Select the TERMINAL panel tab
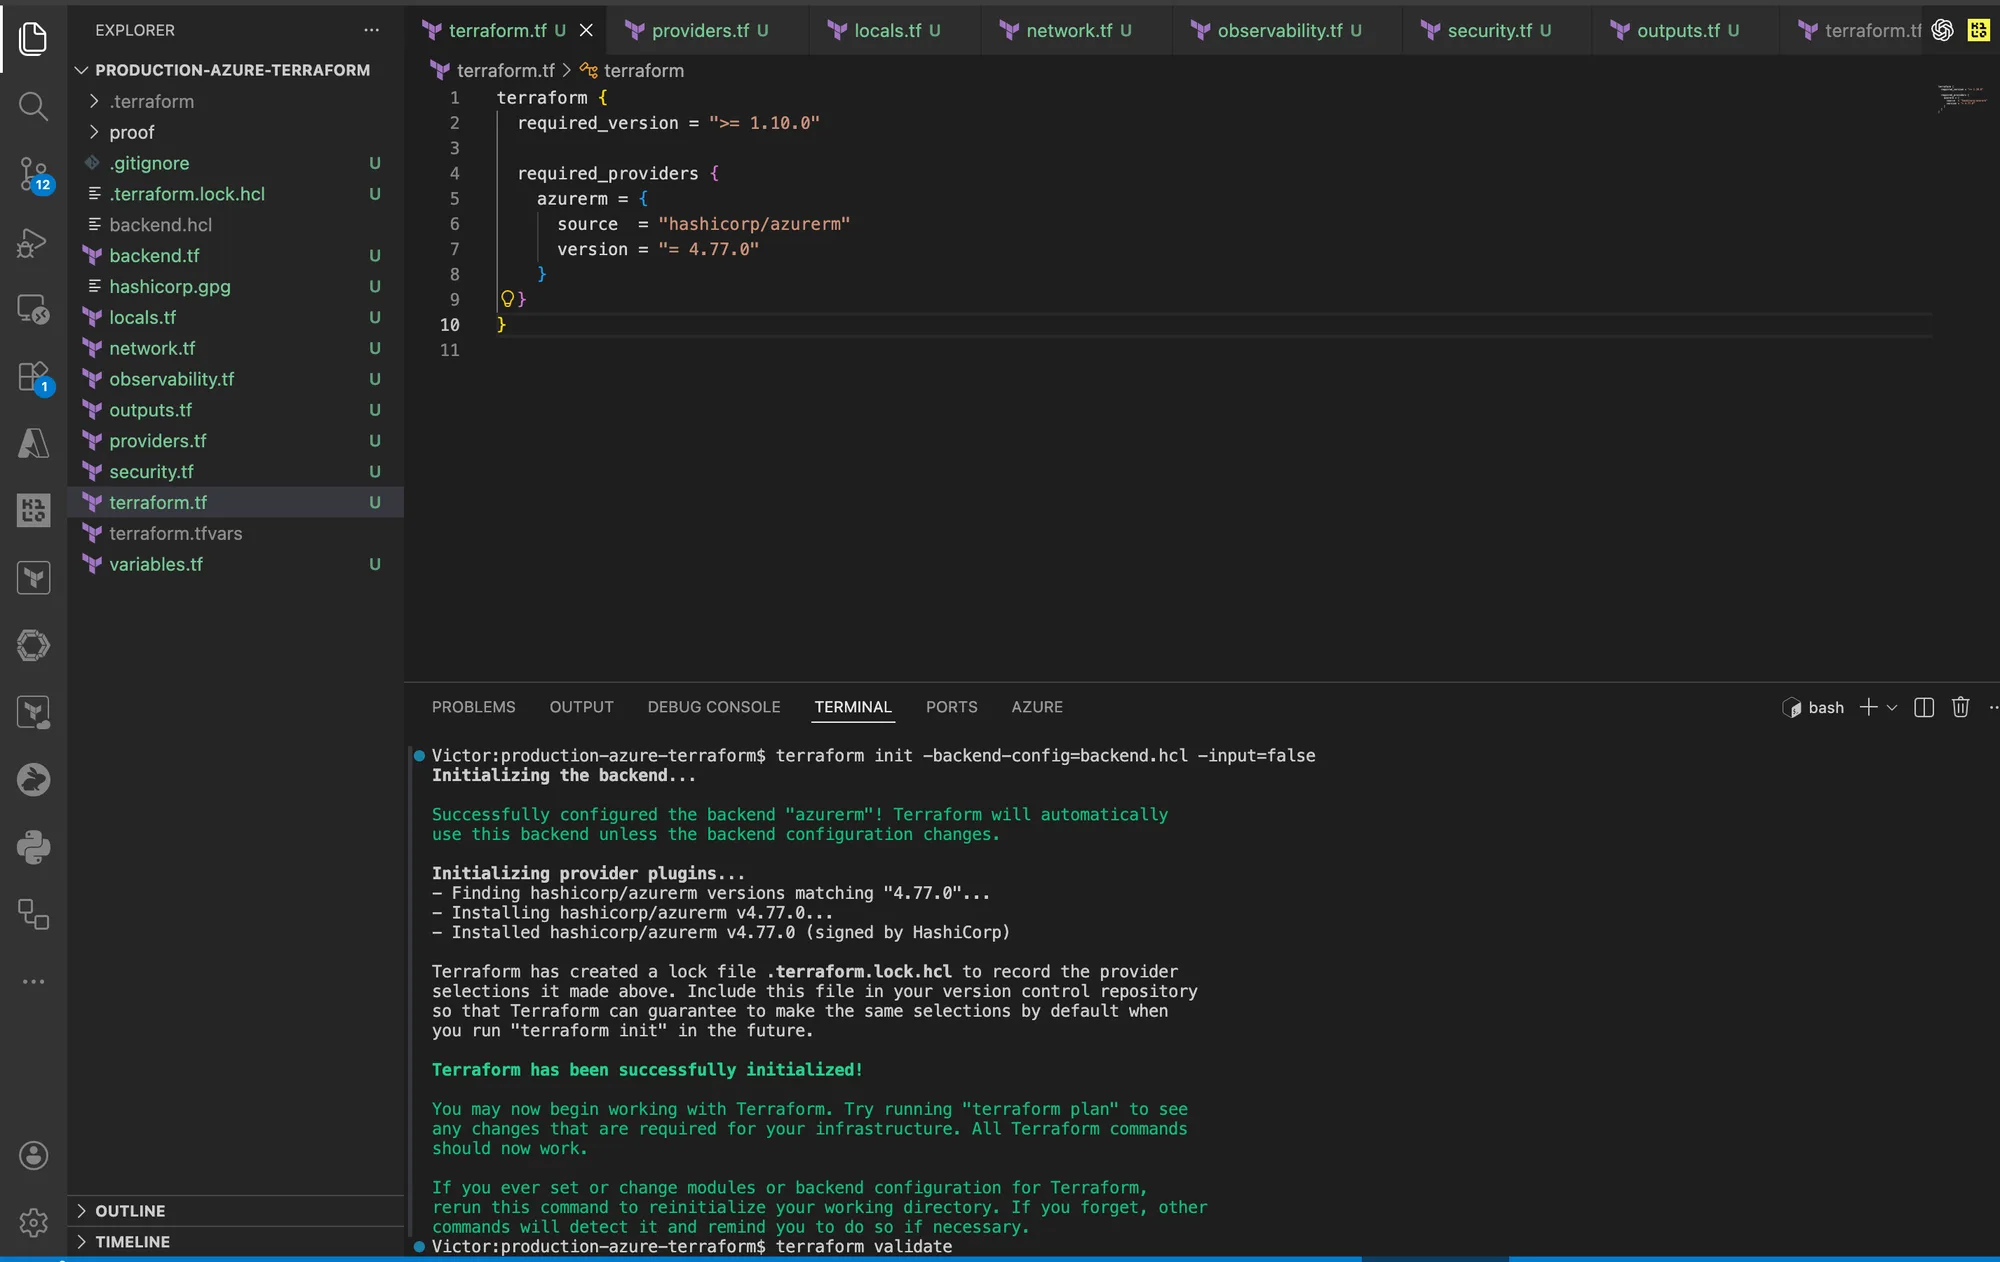 [853, 707]
